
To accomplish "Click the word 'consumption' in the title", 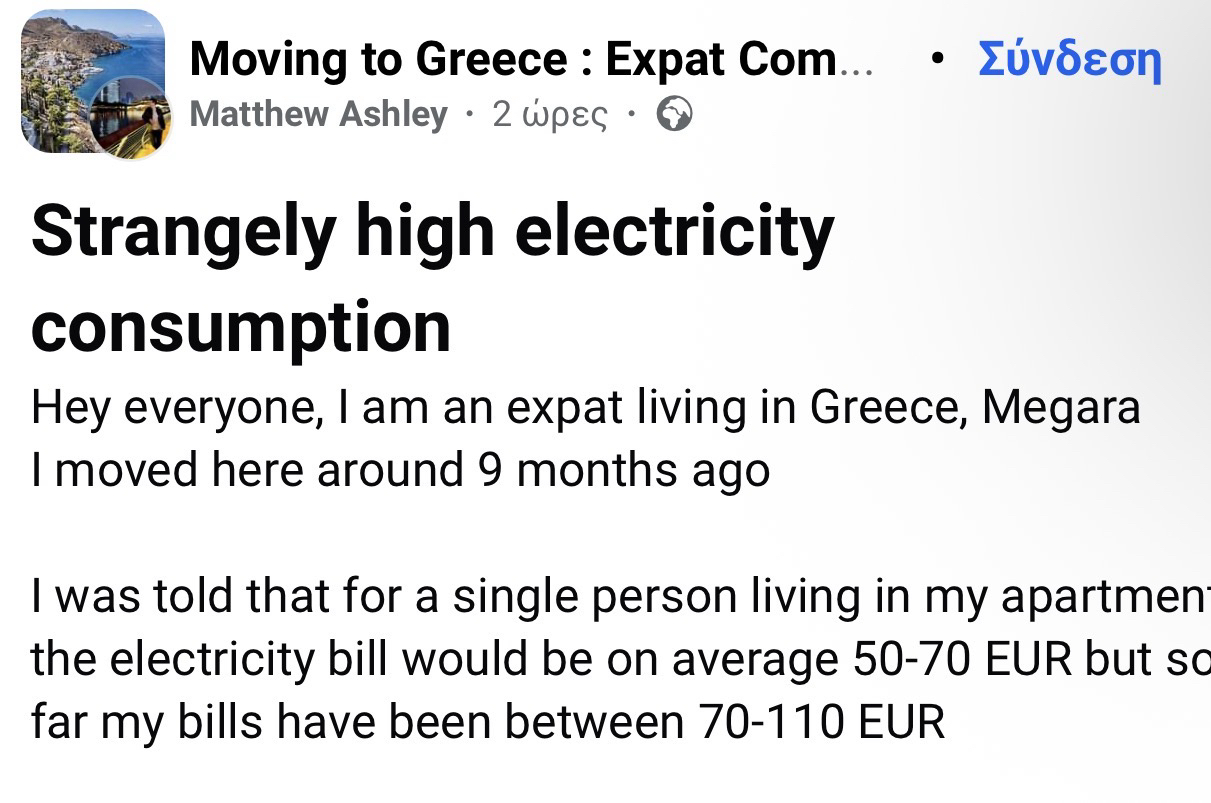I will click(241, 326).
